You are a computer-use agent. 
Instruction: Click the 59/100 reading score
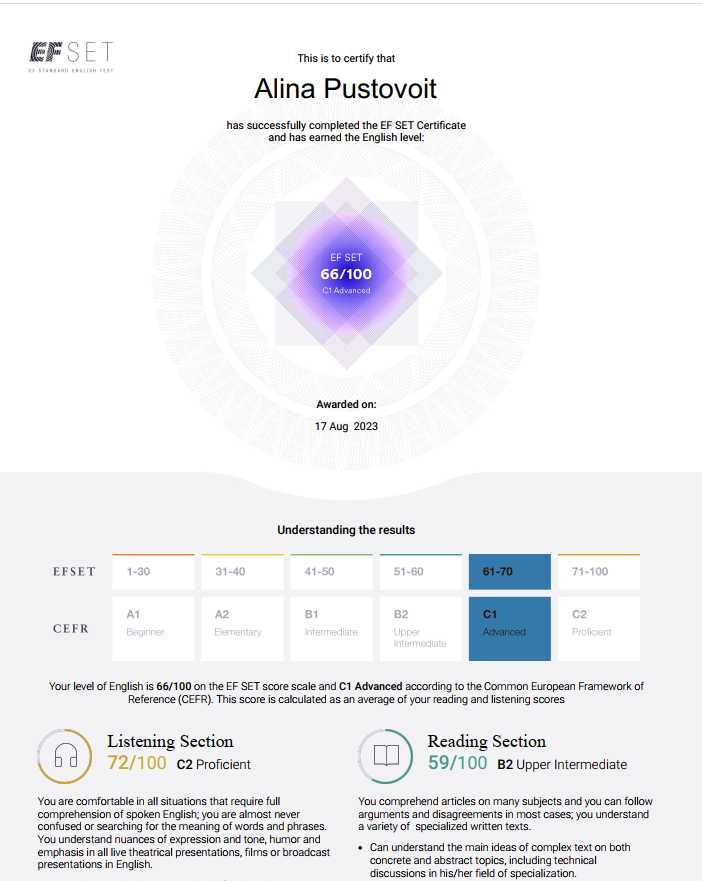pos(458,763)
